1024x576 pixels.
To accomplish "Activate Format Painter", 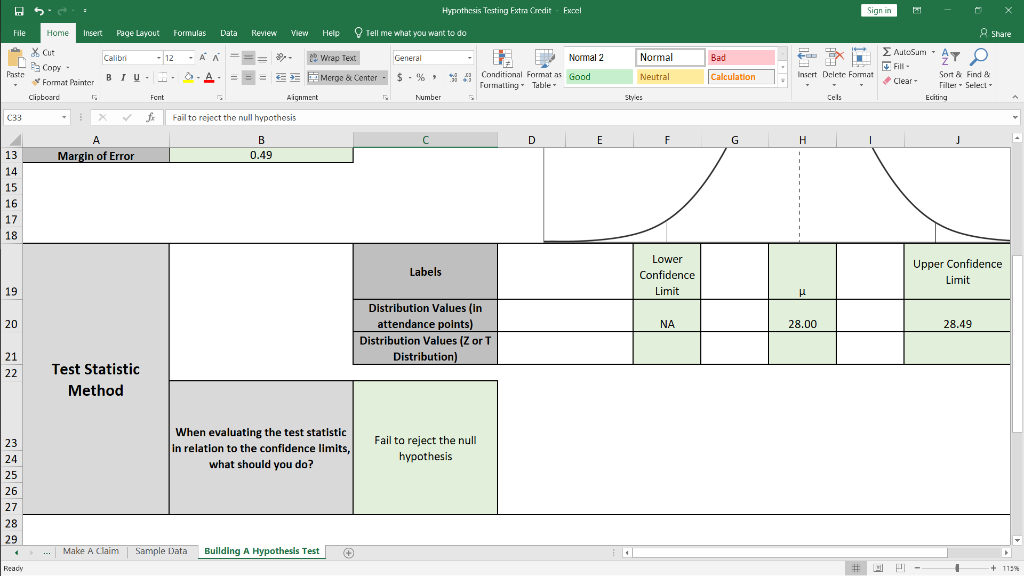I will (x=63, y=82).
